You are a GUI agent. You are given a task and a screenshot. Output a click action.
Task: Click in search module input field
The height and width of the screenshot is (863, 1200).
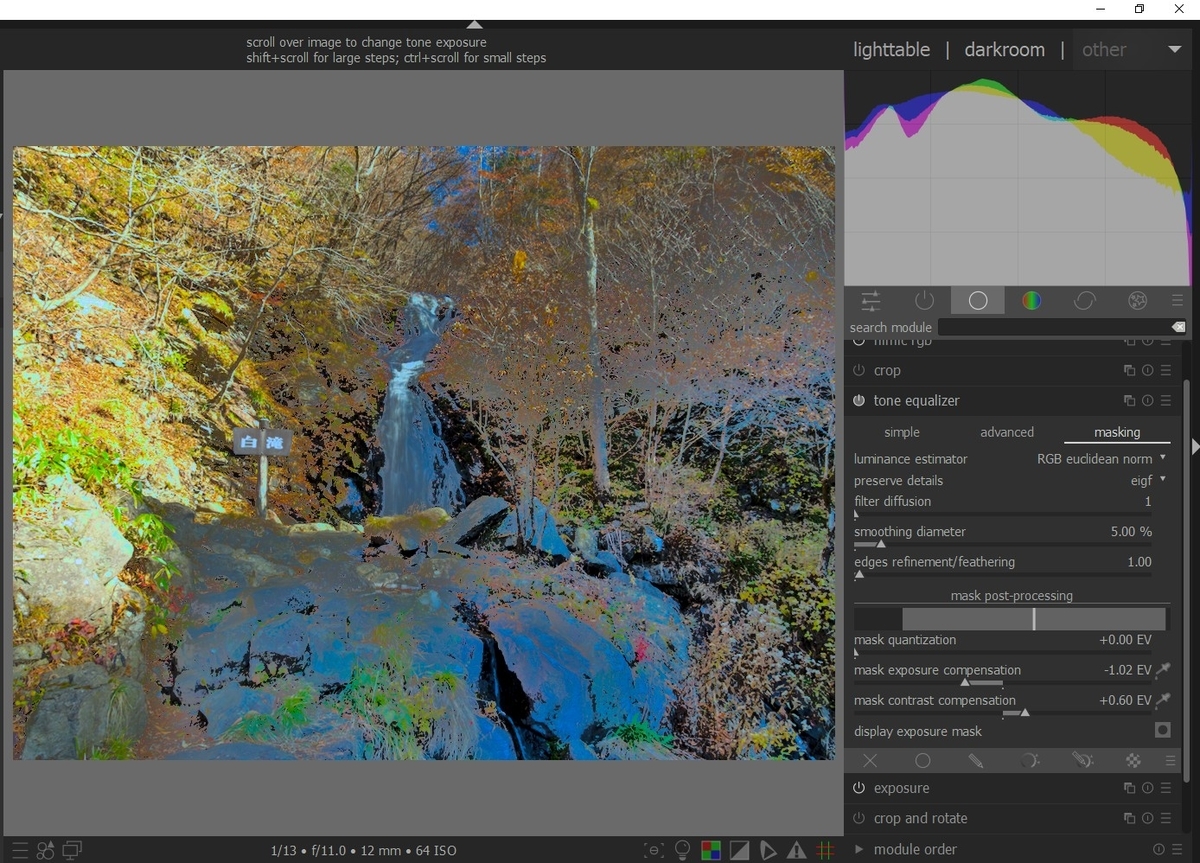1054,327
